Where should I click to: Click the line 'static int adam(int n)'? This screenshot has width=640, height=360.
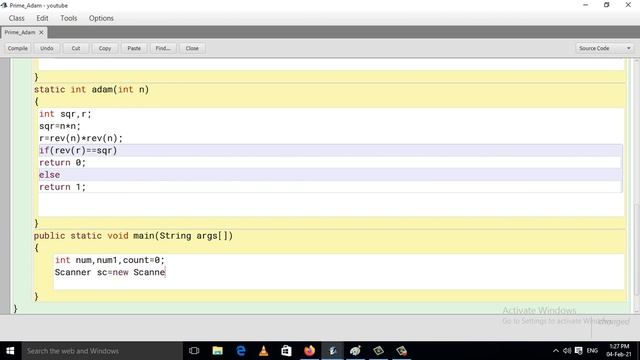pos(91,89)
